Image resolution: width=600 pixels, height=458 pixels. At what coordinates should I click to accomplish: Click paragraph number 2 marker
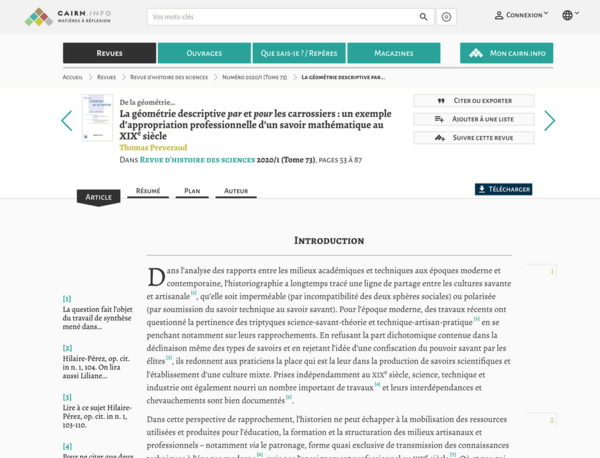(552, 420)
